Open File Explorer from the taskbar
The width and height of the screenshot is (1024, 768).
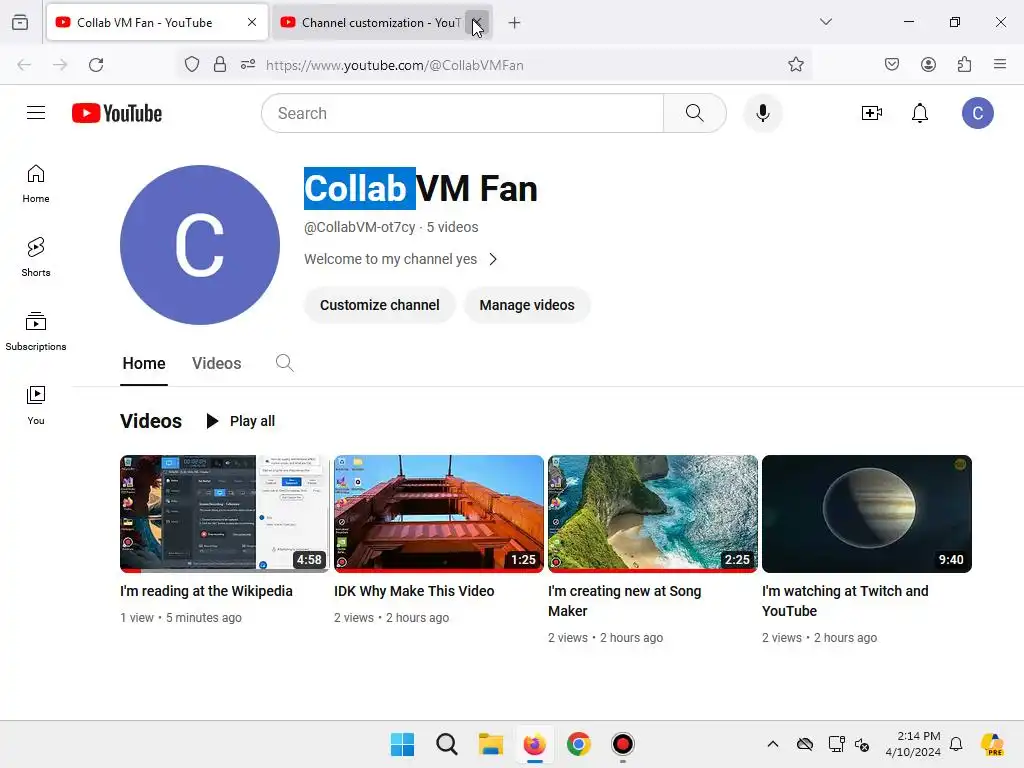[490, 744]
